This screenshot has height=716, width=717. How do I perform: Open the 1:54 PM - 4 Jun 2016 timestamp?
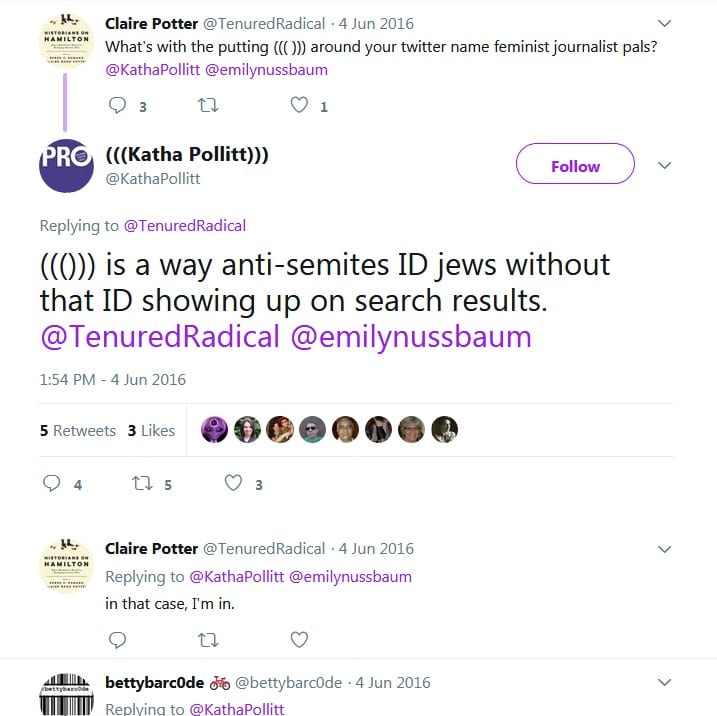113,380
